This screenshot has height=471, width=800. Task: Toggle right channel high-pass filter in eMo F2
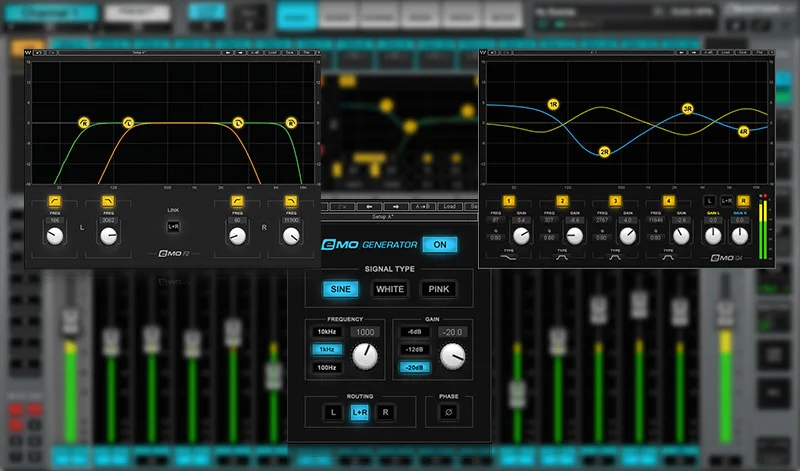pyautogui.click(x=237, y=201)
